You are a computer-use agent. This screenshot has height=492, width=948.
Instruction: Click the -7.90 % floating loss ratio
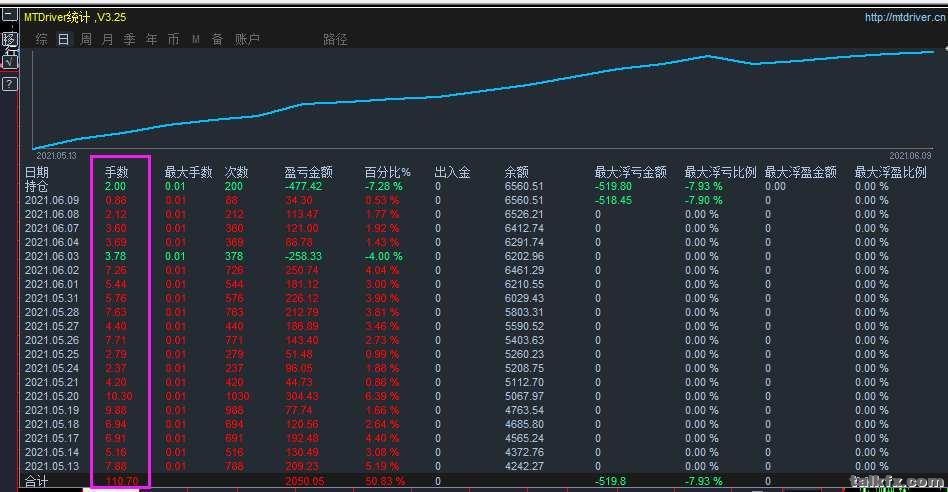coord(703,200)
